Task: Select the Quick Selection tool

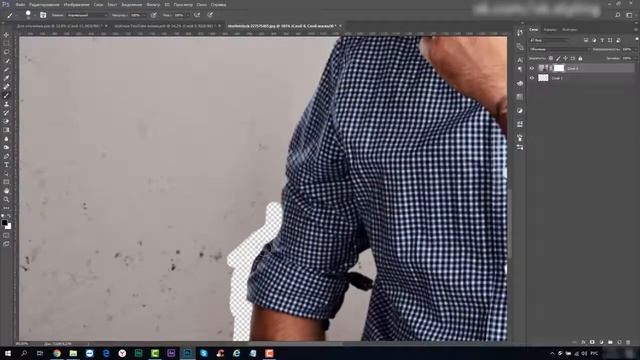Action: (6, 61)
